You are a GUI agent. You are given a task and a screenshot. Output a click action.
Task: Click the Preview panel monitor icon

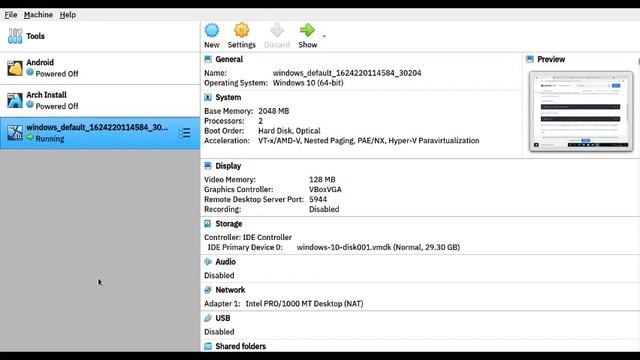(530, 59)
